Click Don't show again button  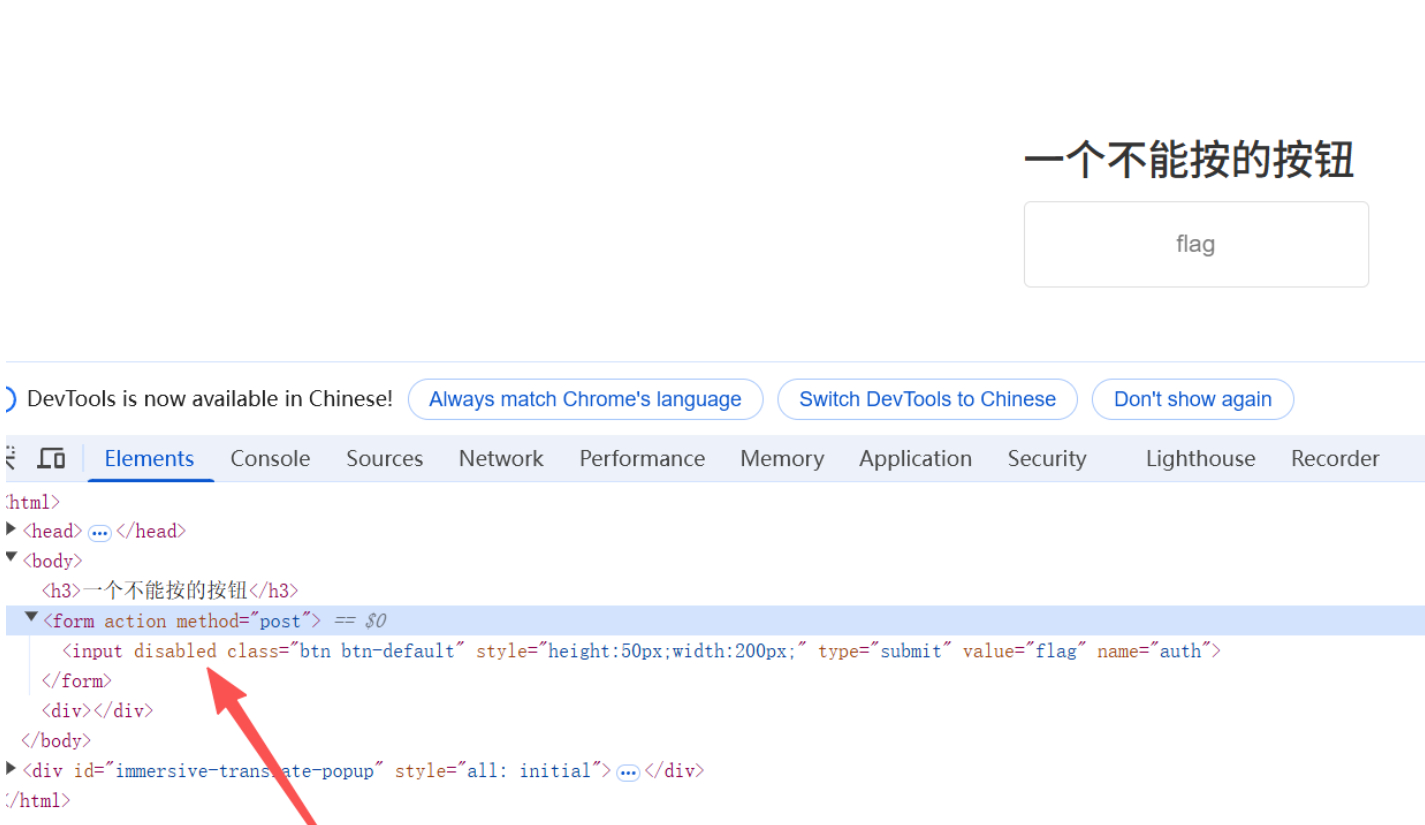(x=1192, y=399)
